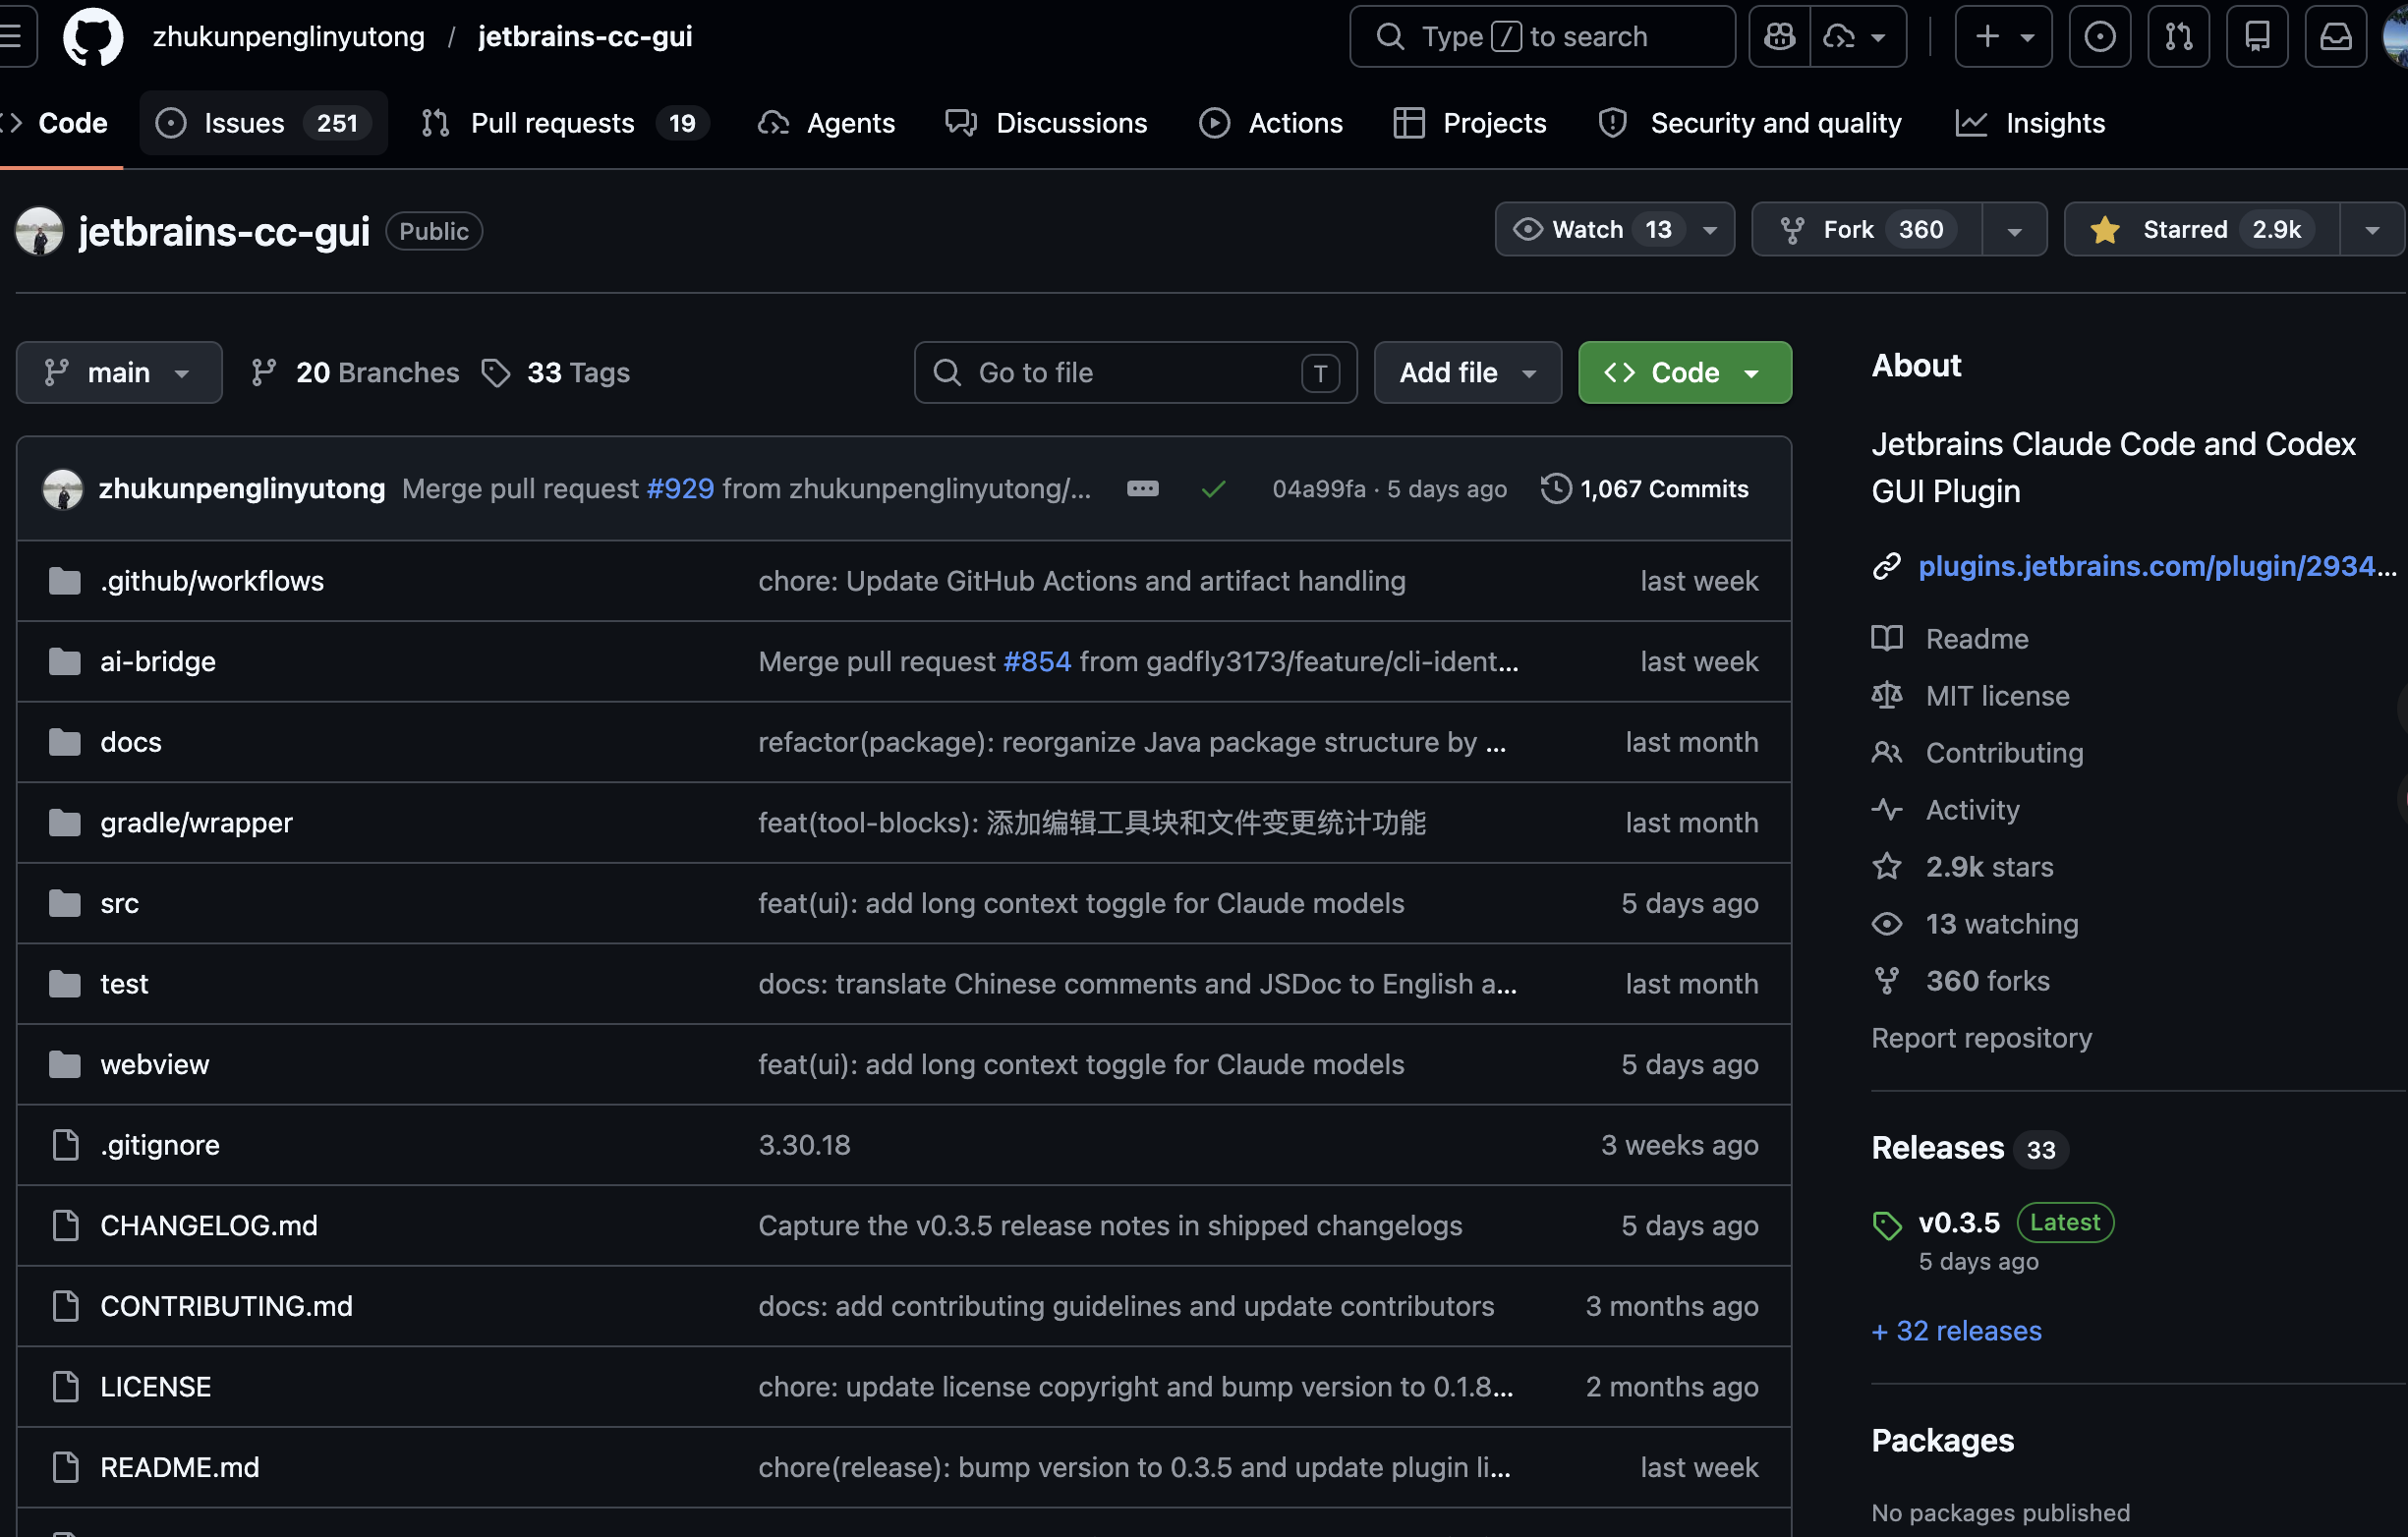
Task: Open the 1,067 Commits history link
Action: pos(1645,489)
